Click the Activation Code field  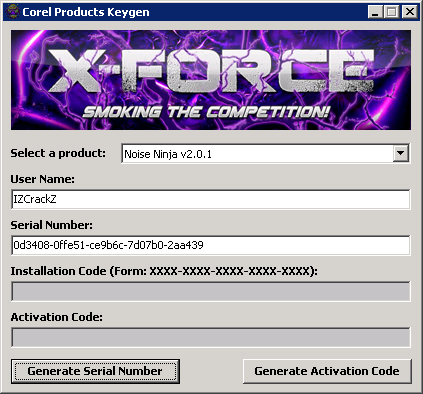pos(211,337)
